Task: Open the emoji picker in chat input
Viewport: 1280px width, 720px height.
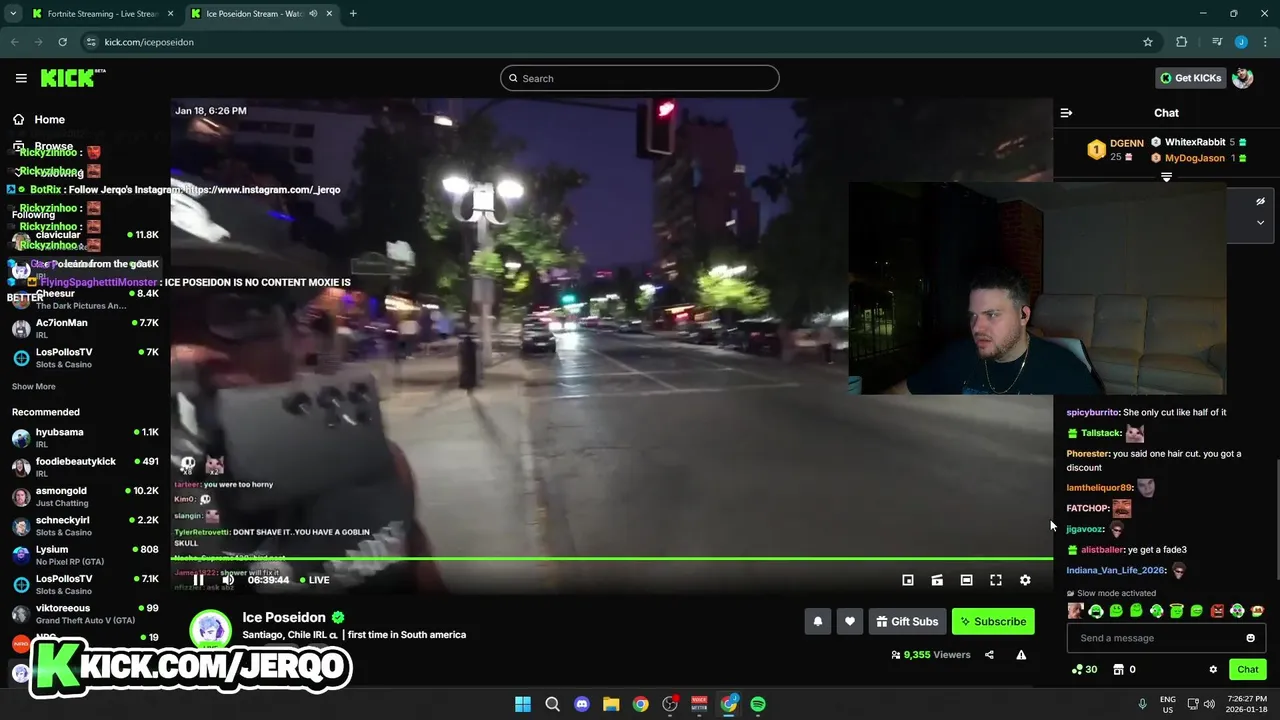Action: [1250, 638]
